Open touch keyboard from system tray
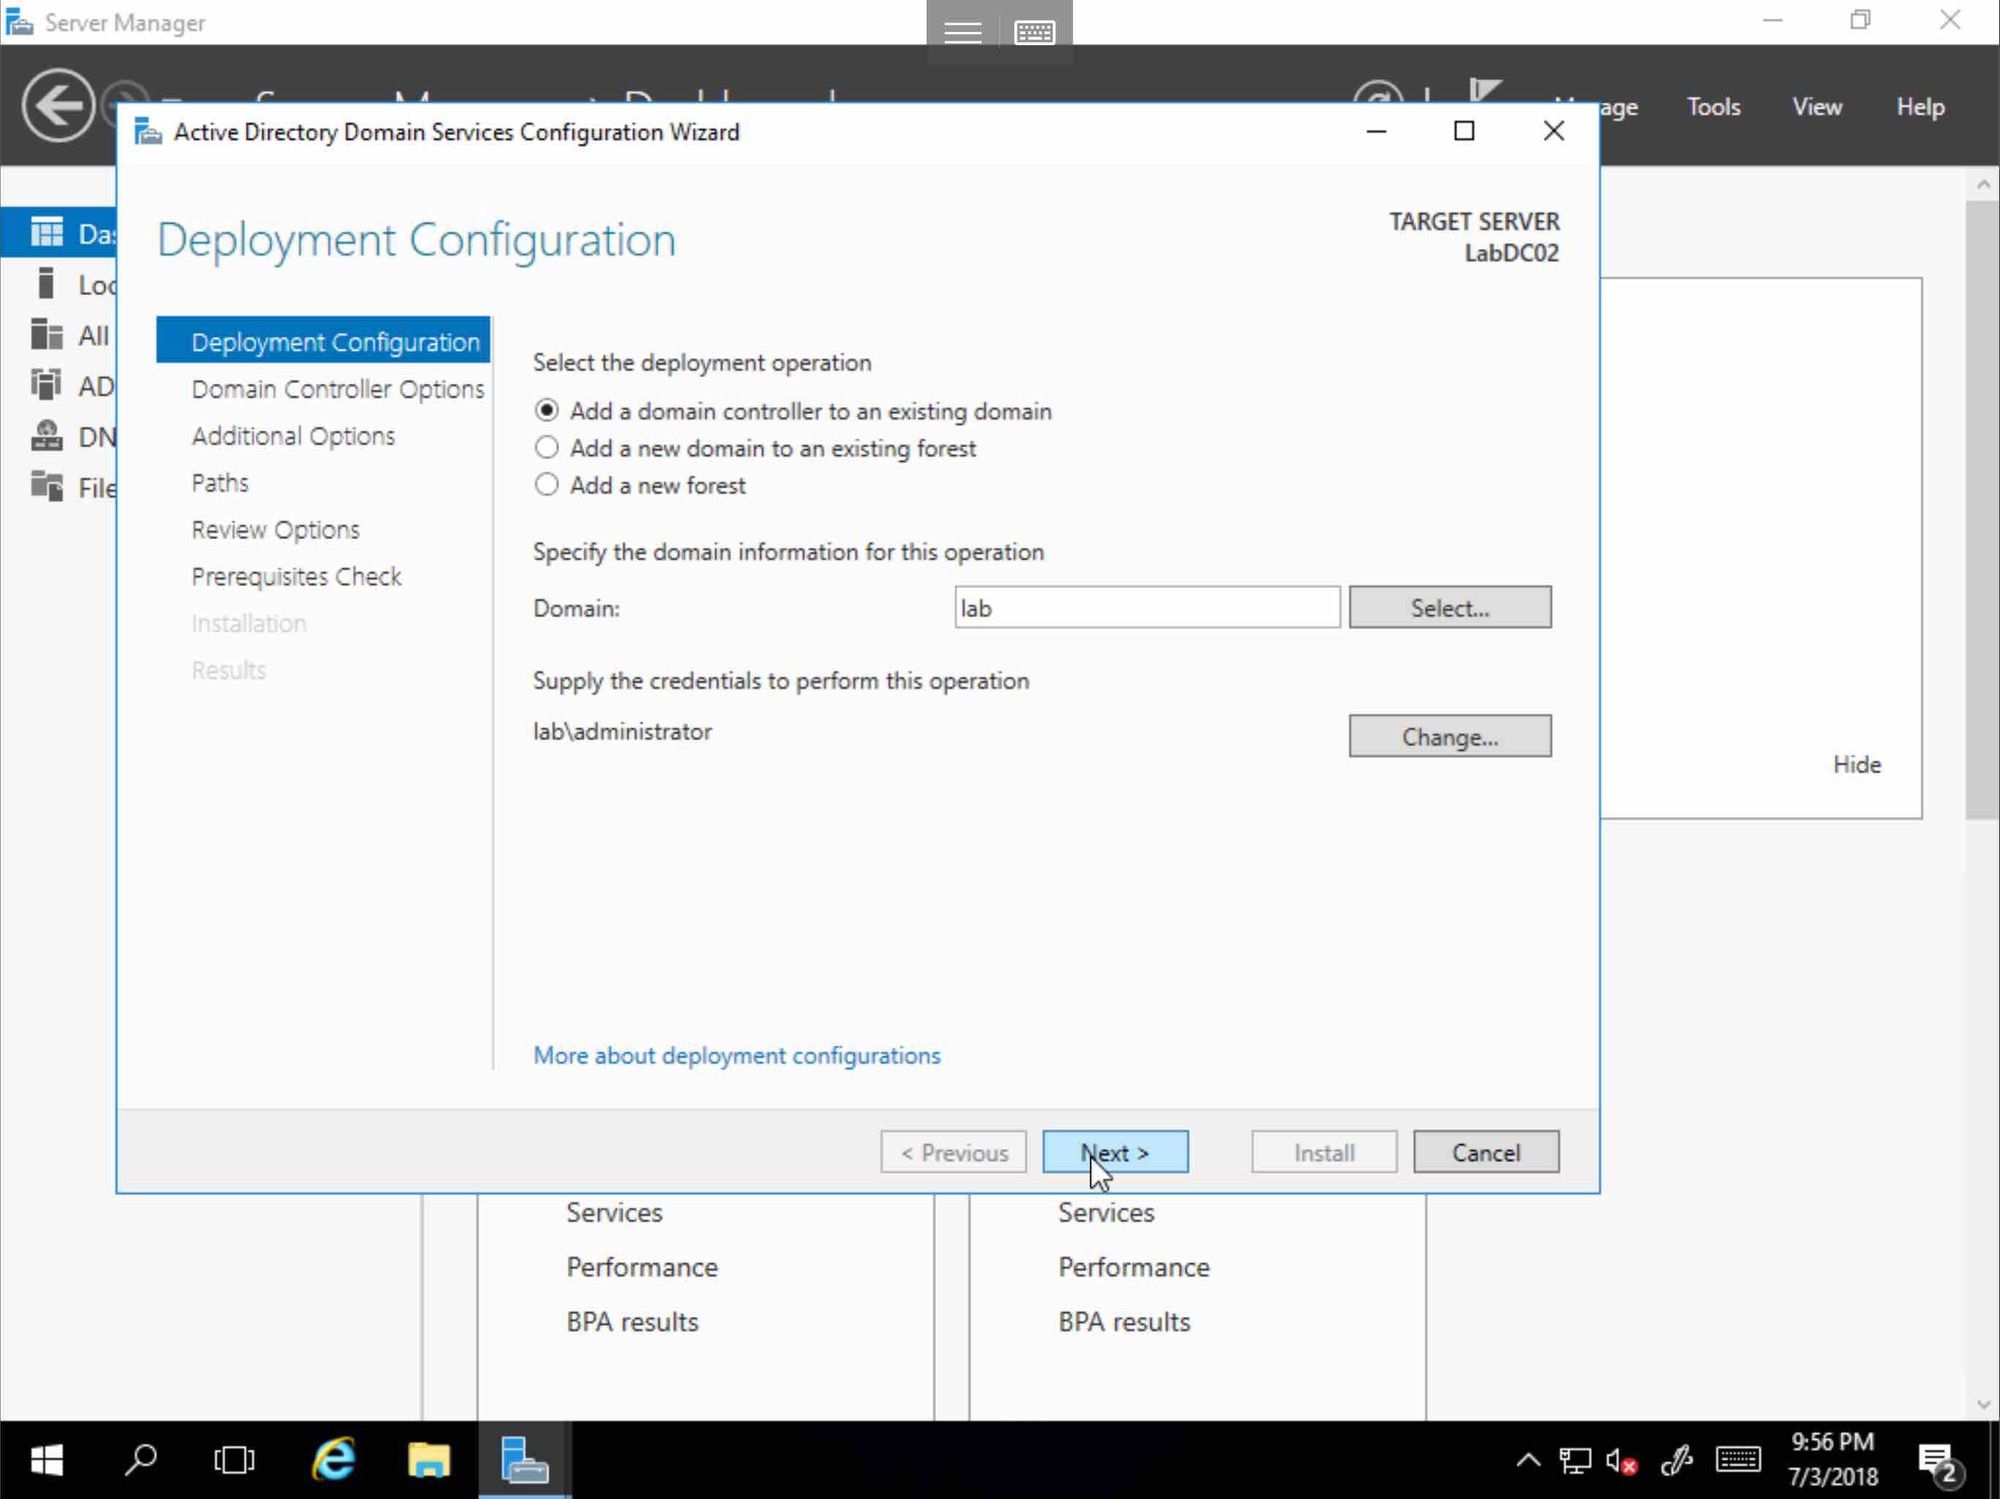The width and height of the screenshot is (2000, 1499). pos(1738,1460)
